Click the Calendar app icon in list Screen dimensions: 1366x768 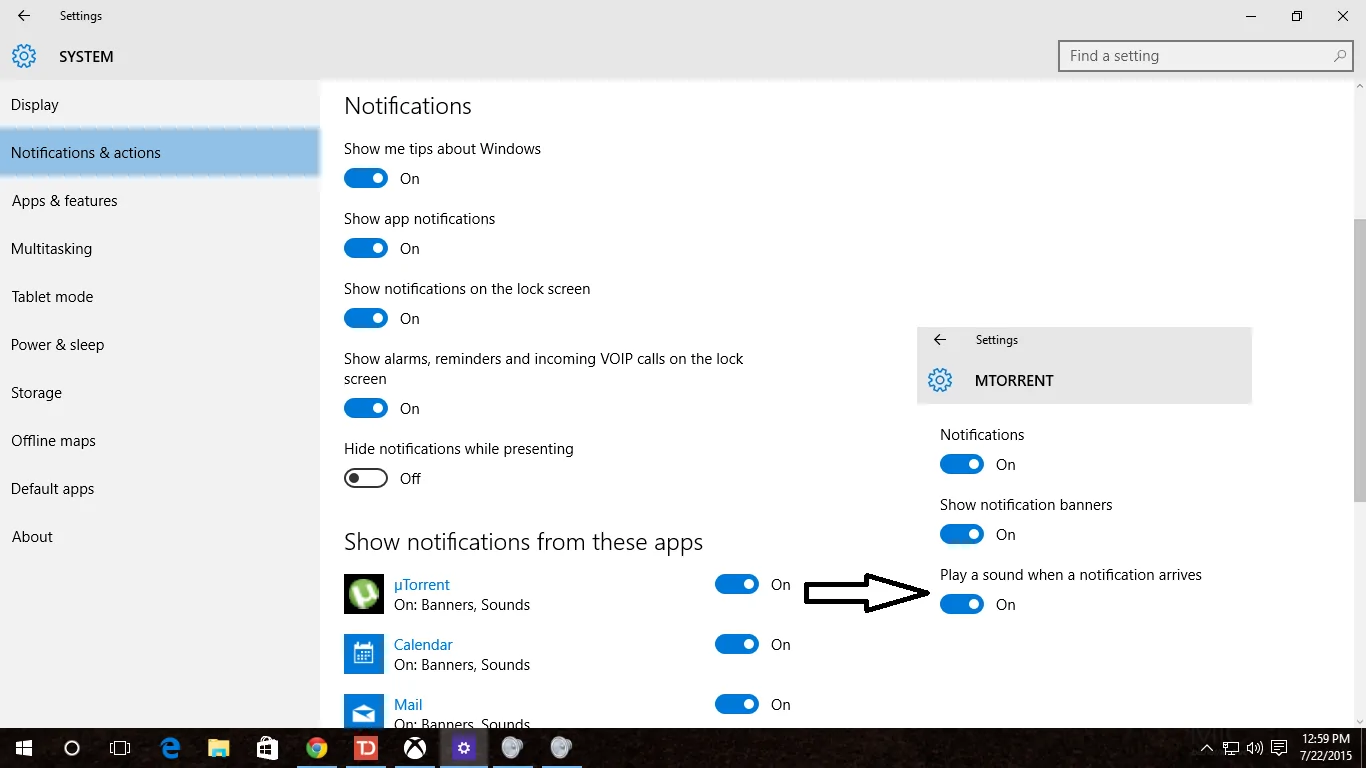(x=364, y=654)
